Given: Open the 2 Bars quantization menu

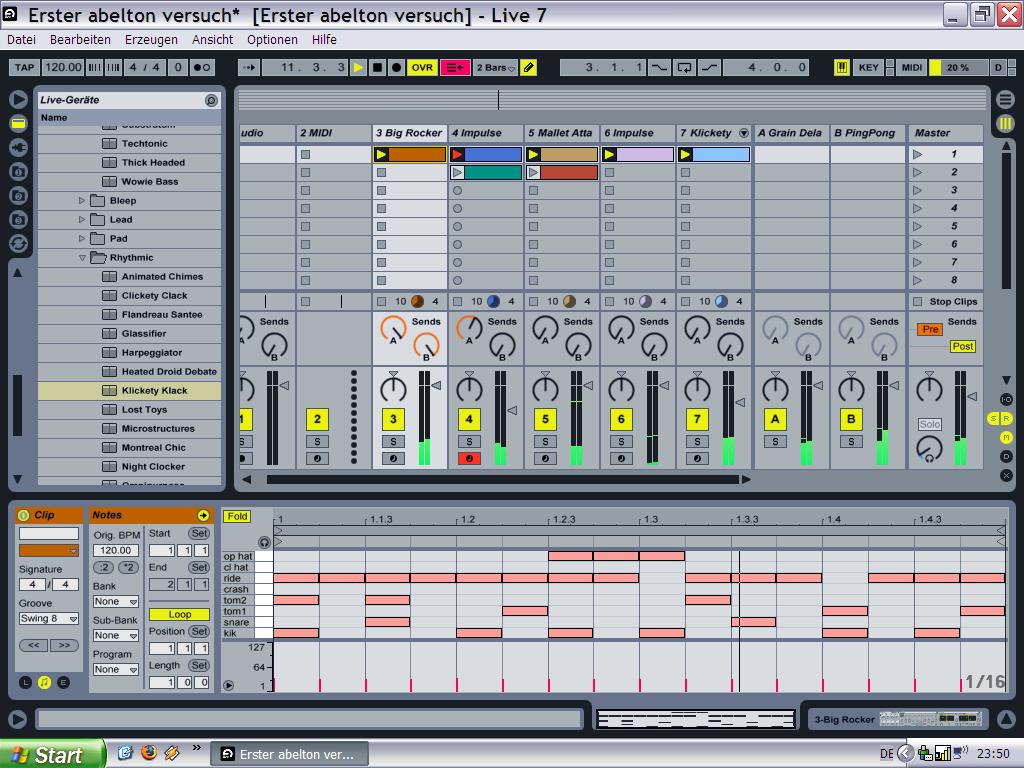Looking at the screenshot, I should click(x=496, y=67).
